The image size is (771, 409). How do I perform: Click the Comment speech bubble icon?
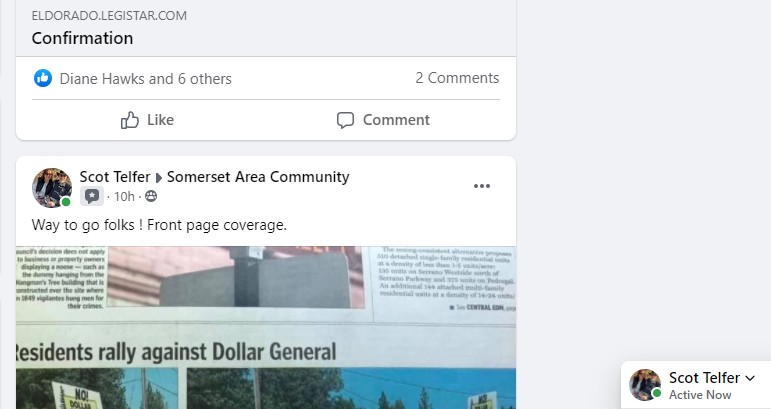pos(345,120)
